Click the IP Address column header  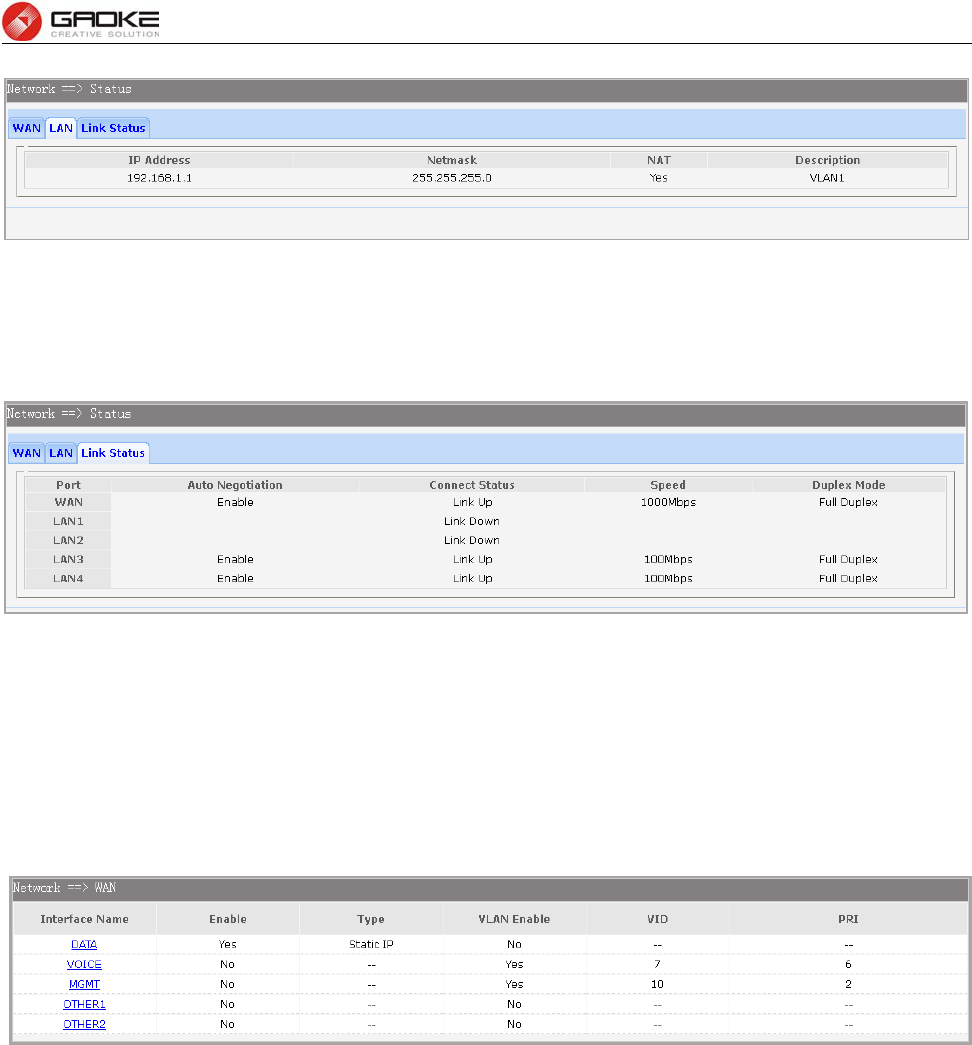(x=159, y=160)
